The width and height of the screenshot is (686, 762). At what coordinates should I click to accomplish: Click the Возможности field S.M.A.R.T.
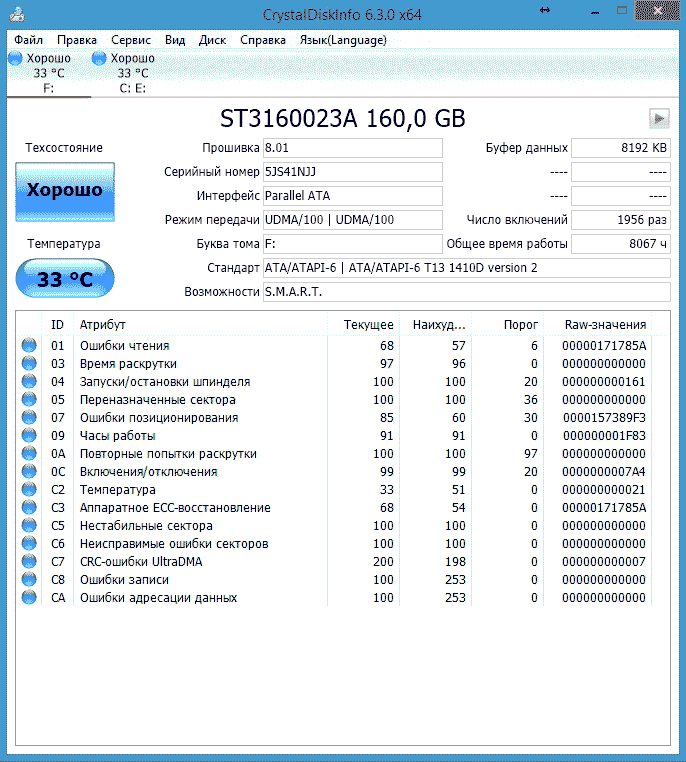(466, 292)
